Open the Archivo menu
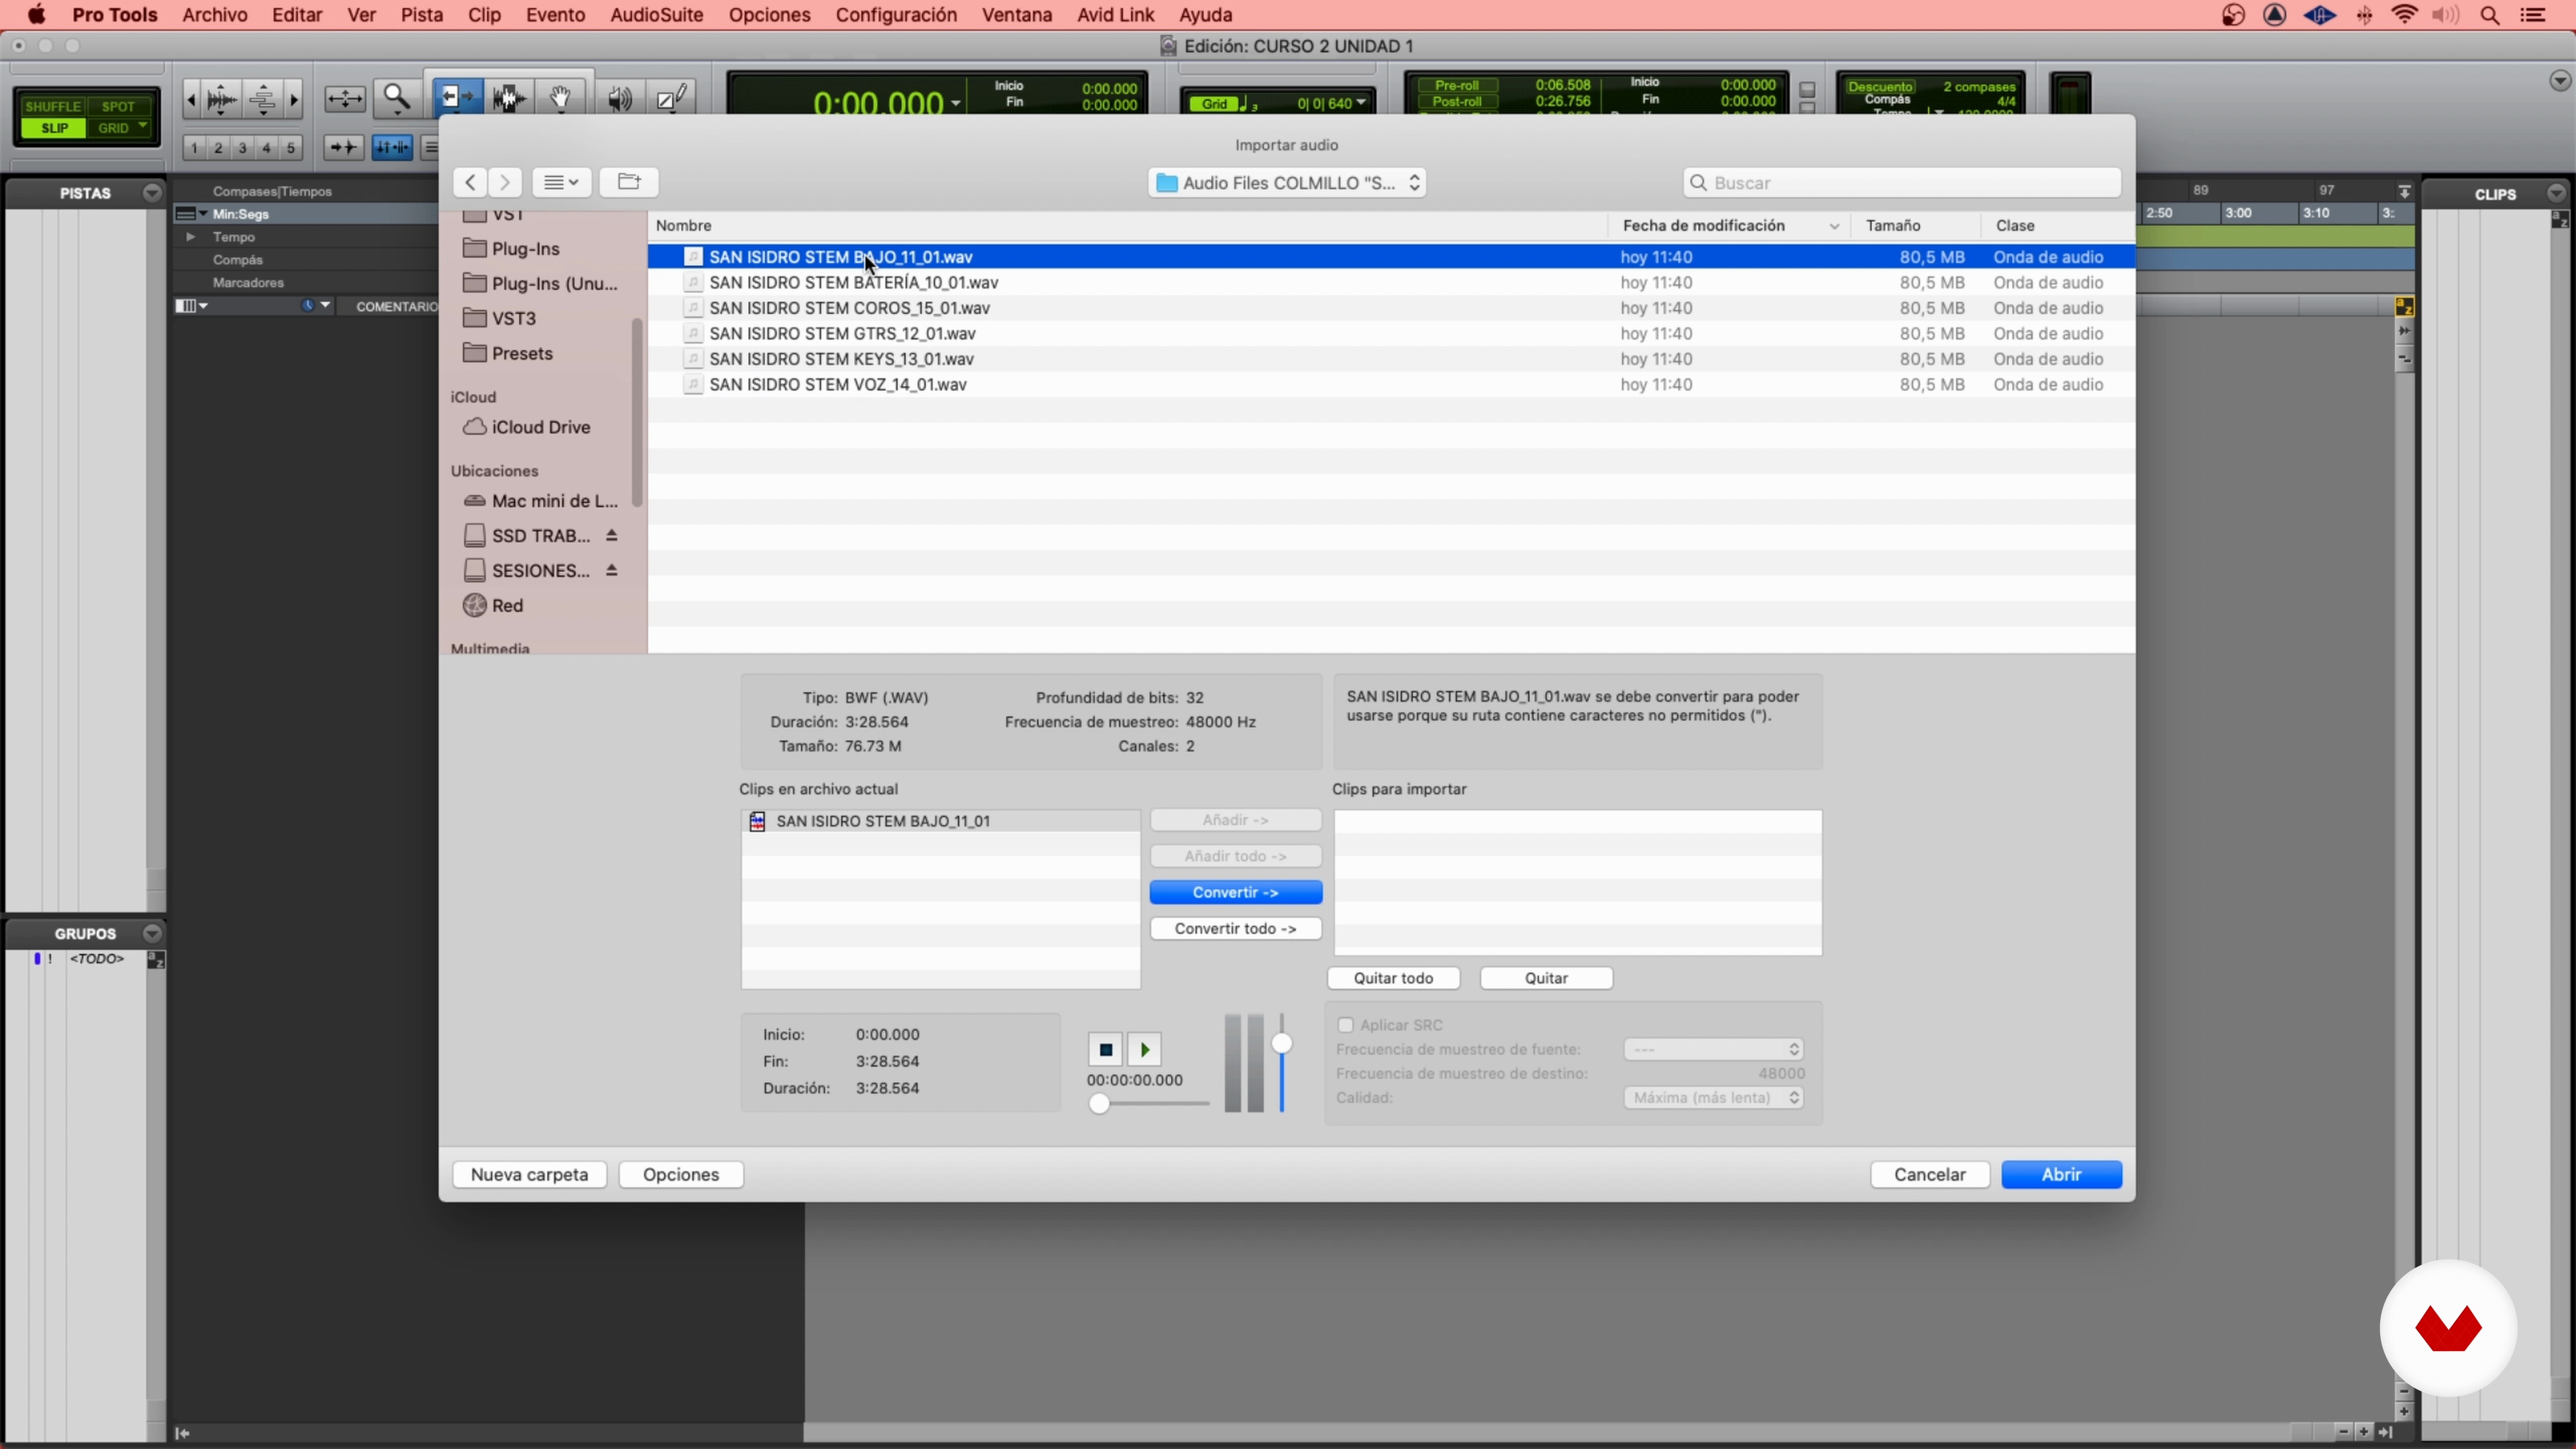 (215, 15)
